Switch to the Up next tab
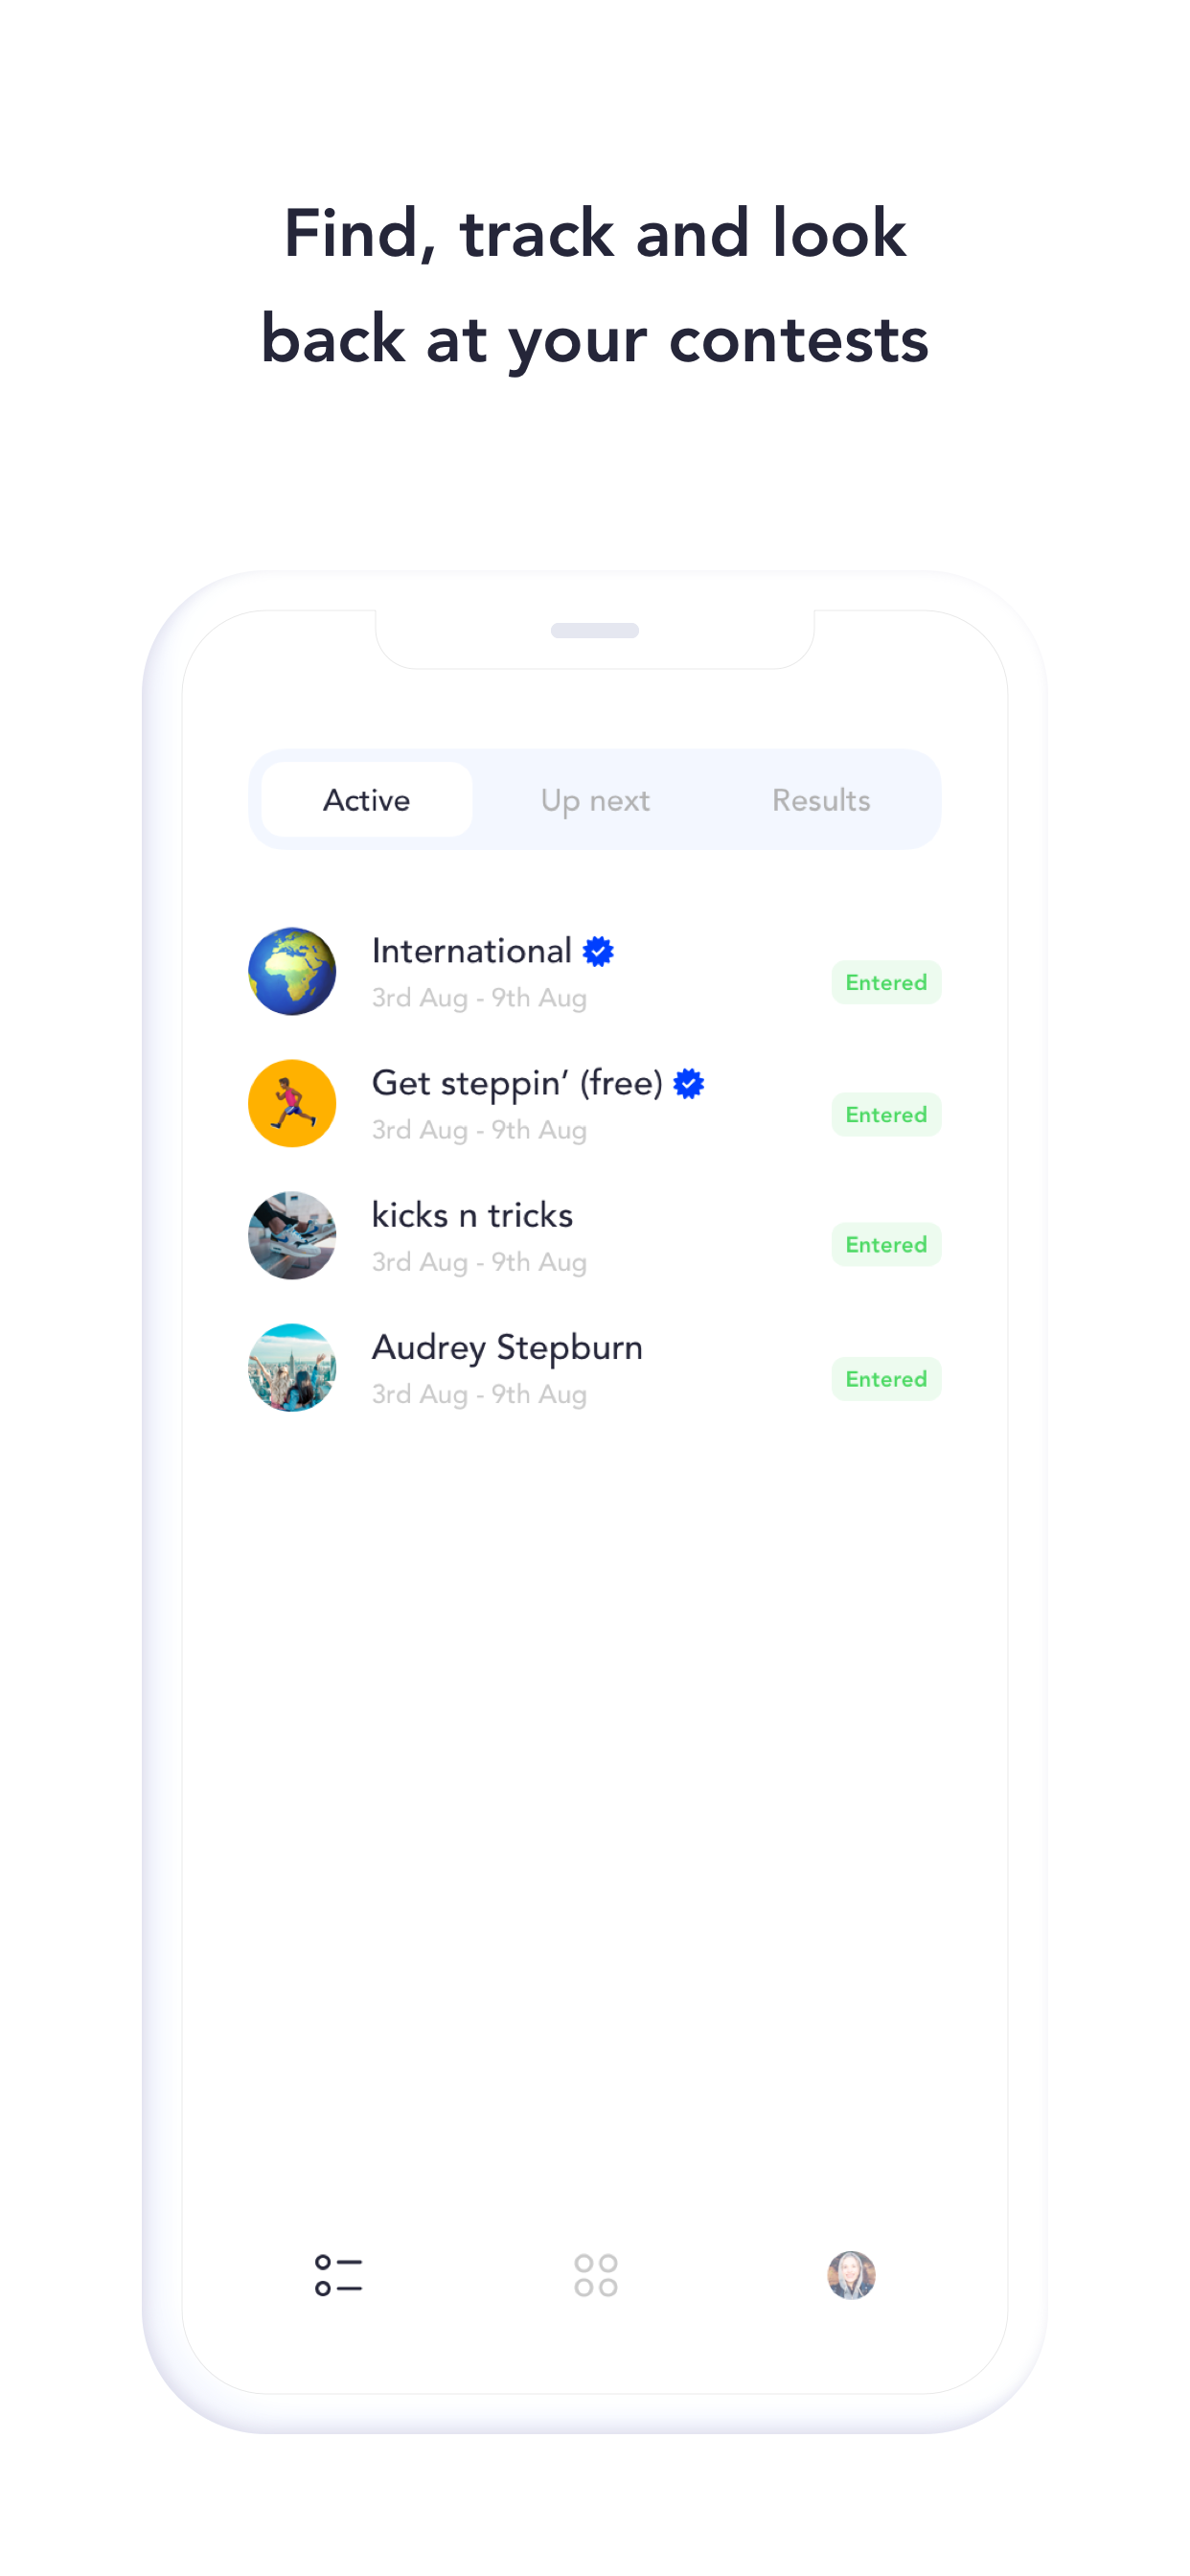This screenshot has height=2576, width=1190. tap(595, 800)
